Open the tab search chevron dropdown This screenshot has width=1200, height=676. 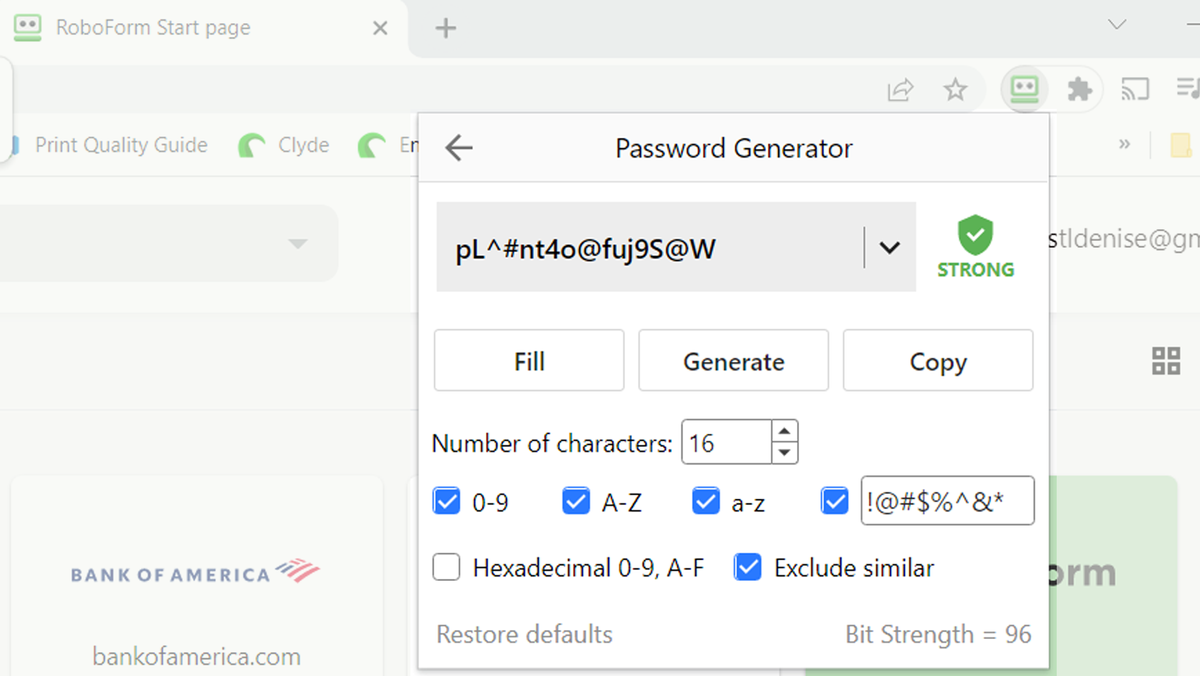[1118, 26]
